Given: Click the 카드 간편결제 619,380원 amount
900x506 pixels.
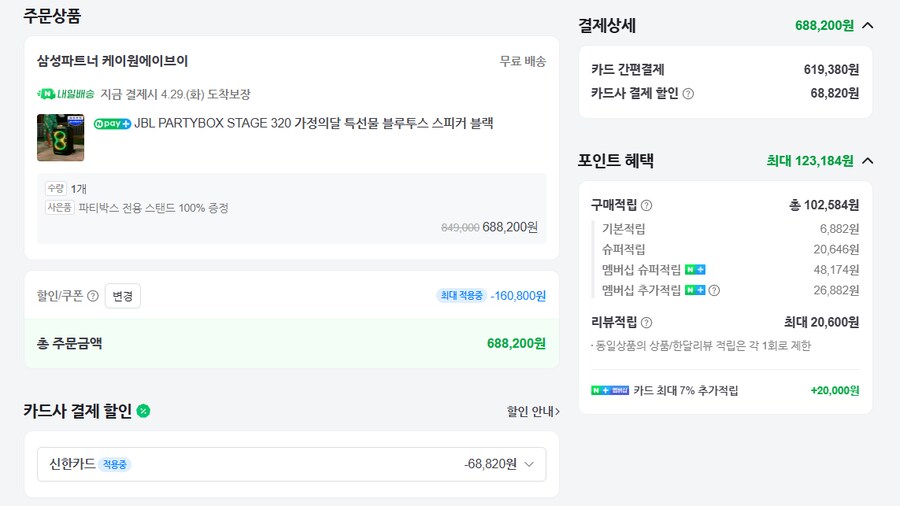Looking at the screenshot, I should tap(831, 69).
